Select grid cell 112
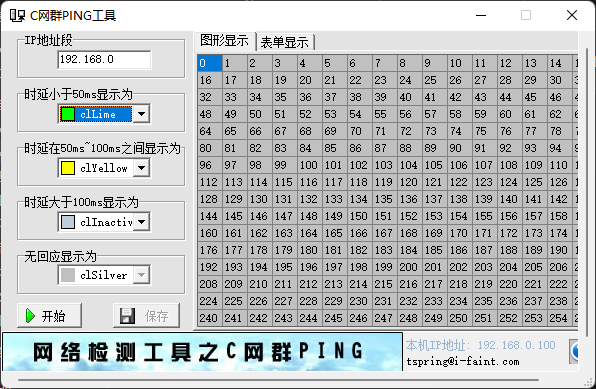The height and width of the screenshot is (389, 596). pos(210,182)
